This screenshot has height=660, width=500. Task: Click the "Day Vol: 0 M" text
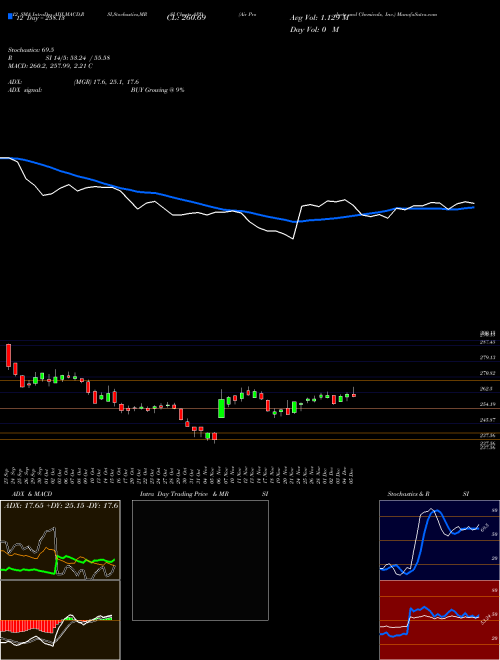click(x=314, y=29)
